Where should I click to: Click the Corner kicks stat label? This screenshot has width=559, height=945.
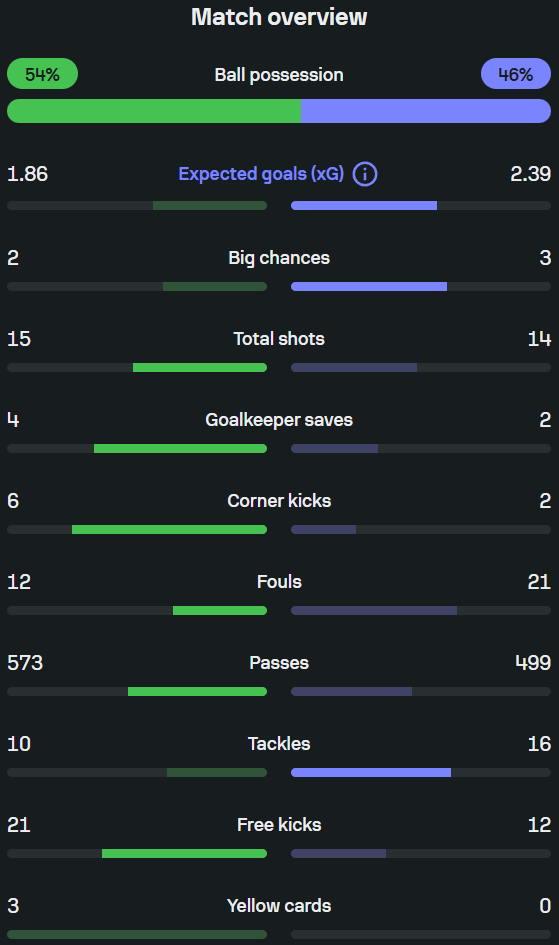click(x=279, y=501)
